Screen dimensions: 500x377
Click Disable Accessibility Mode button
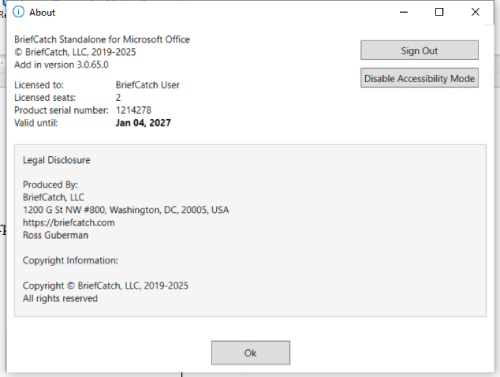click(419, 78)
